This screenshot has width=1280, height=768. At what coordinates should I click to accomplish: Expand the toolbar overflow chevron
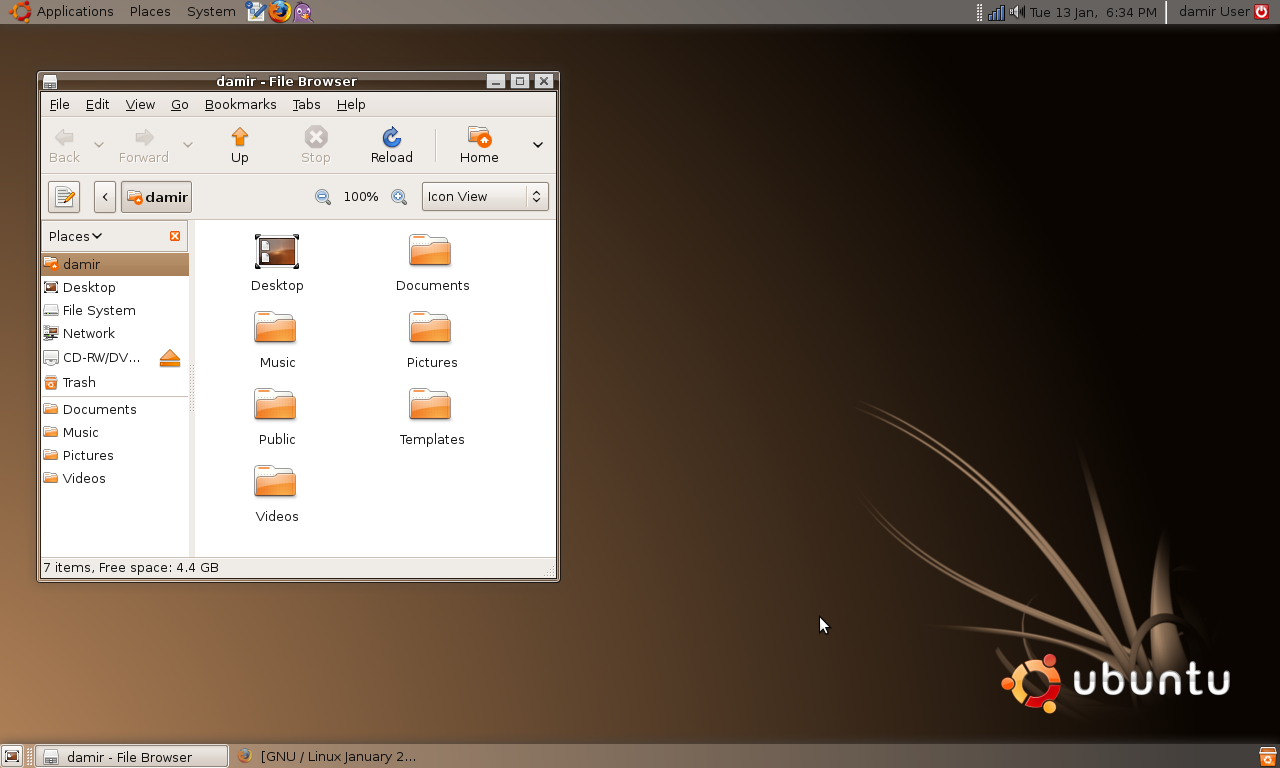[x=537, y=145]
